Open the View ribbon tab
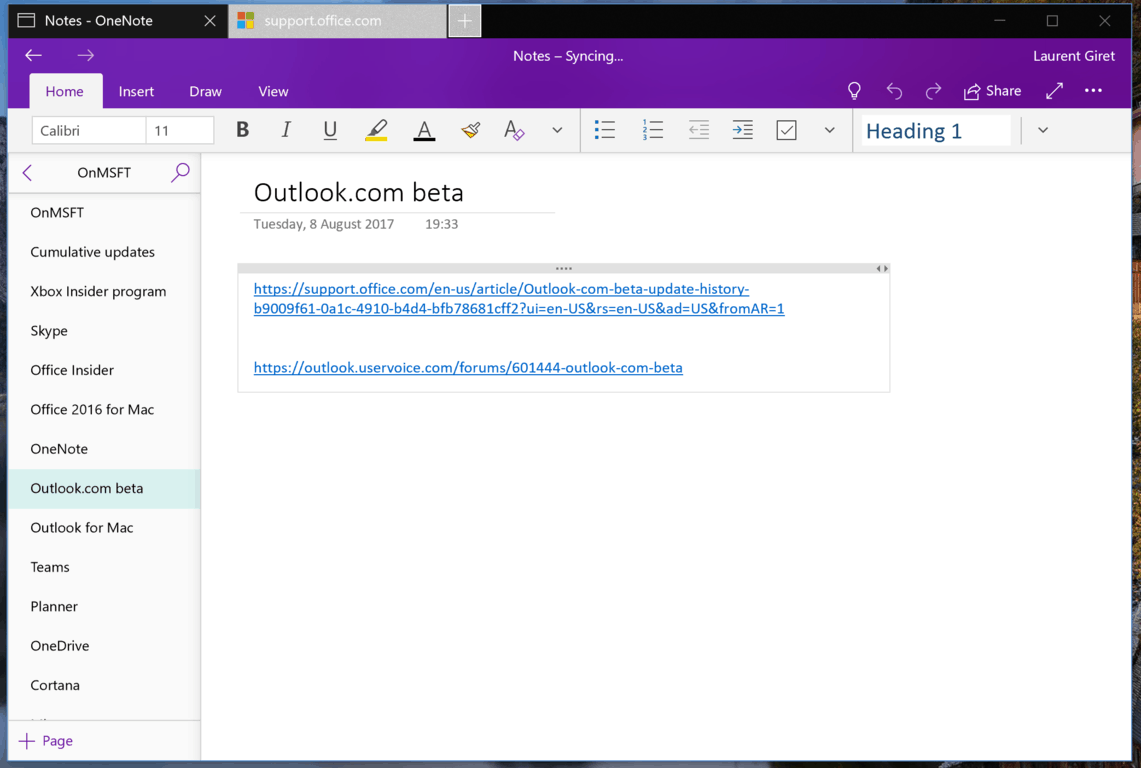Viewport: 1141px width, 768px height. [x=273, y=91]
